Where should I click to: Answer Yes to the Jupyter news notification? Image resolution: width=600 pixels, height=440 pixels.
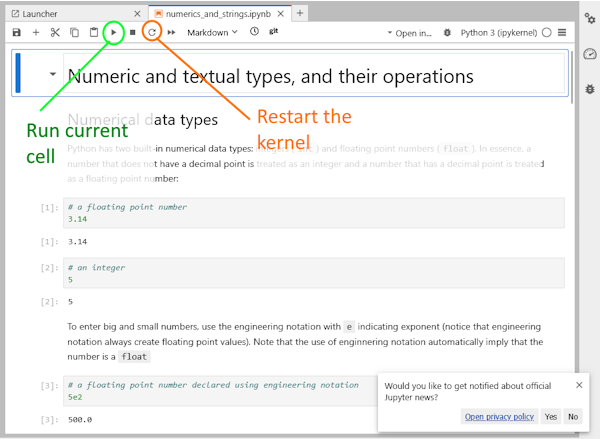[x=551, y=417]
